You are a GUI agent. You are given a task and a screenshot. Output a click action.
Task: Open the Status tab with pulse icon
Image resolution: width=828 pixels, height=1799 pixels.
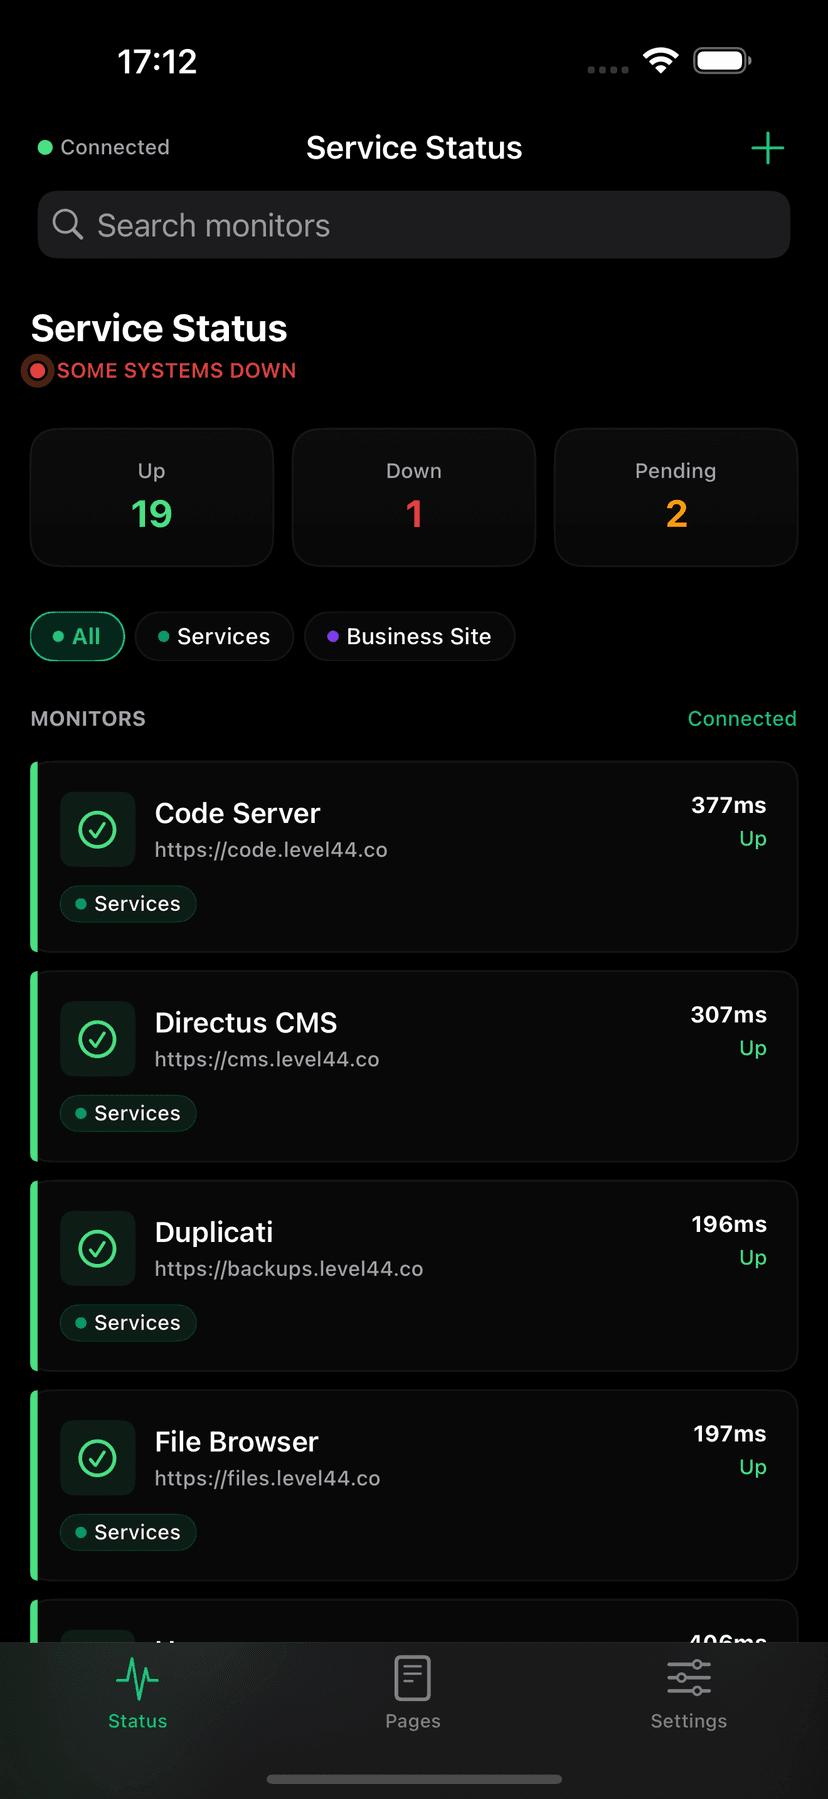click(137, 1694)
